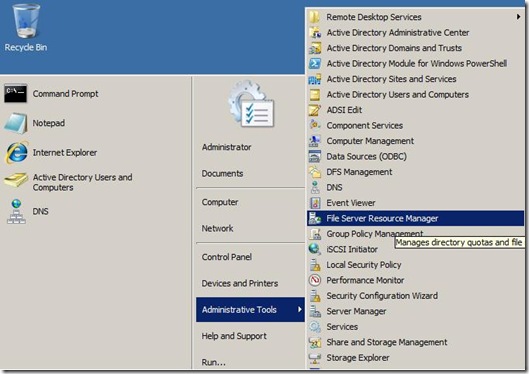
Task: Open Documents from Start menu
Action: 222,174
